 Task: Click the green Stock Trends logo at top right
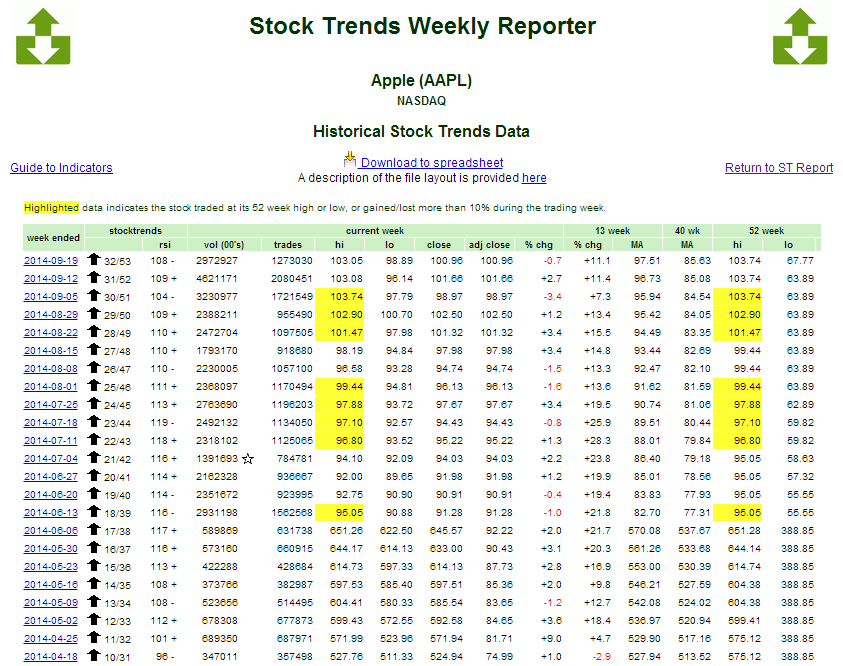pyautogui.click(x=800, y=37)
